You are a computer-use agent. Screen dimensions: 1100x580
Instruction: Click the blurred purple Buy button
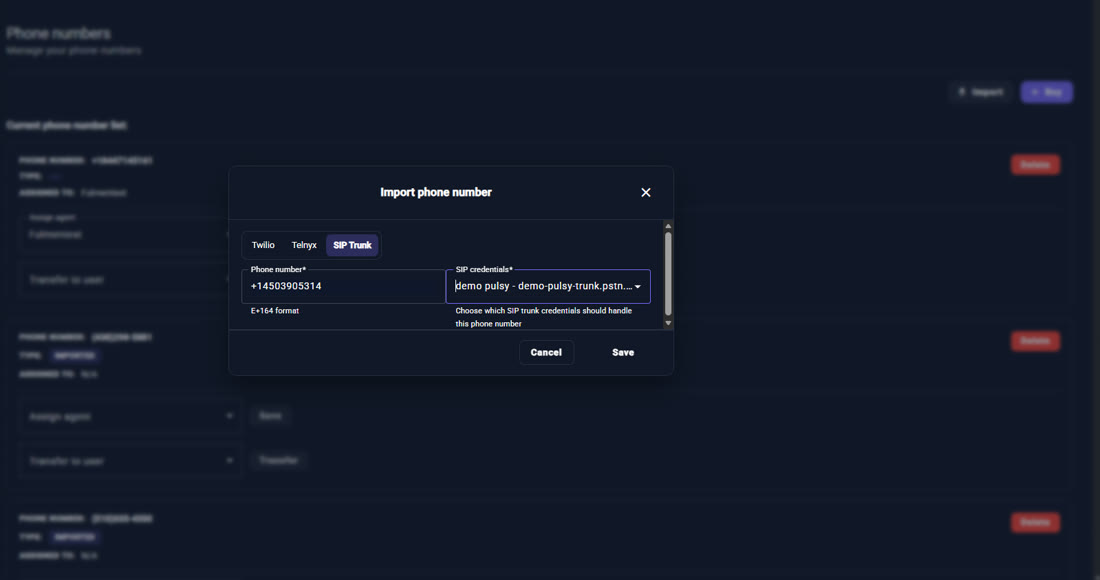[1046, 92]
